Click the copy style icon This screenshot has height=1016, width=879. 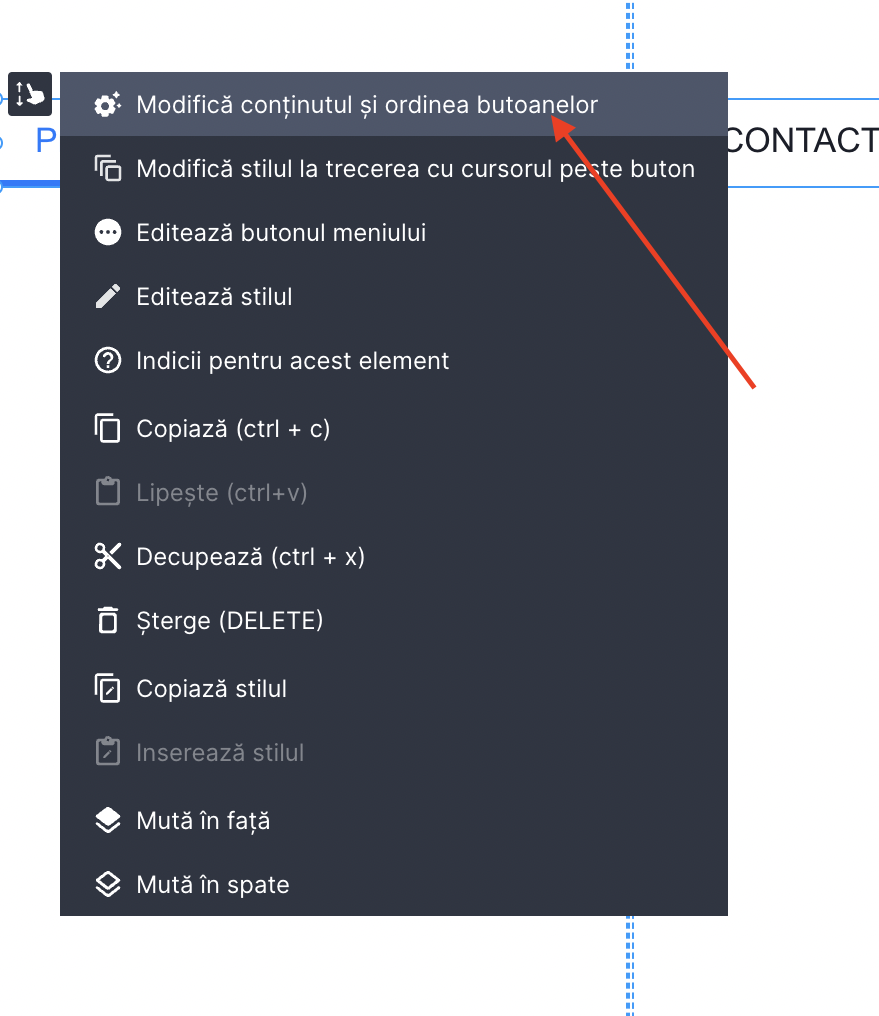coord(107,689)
